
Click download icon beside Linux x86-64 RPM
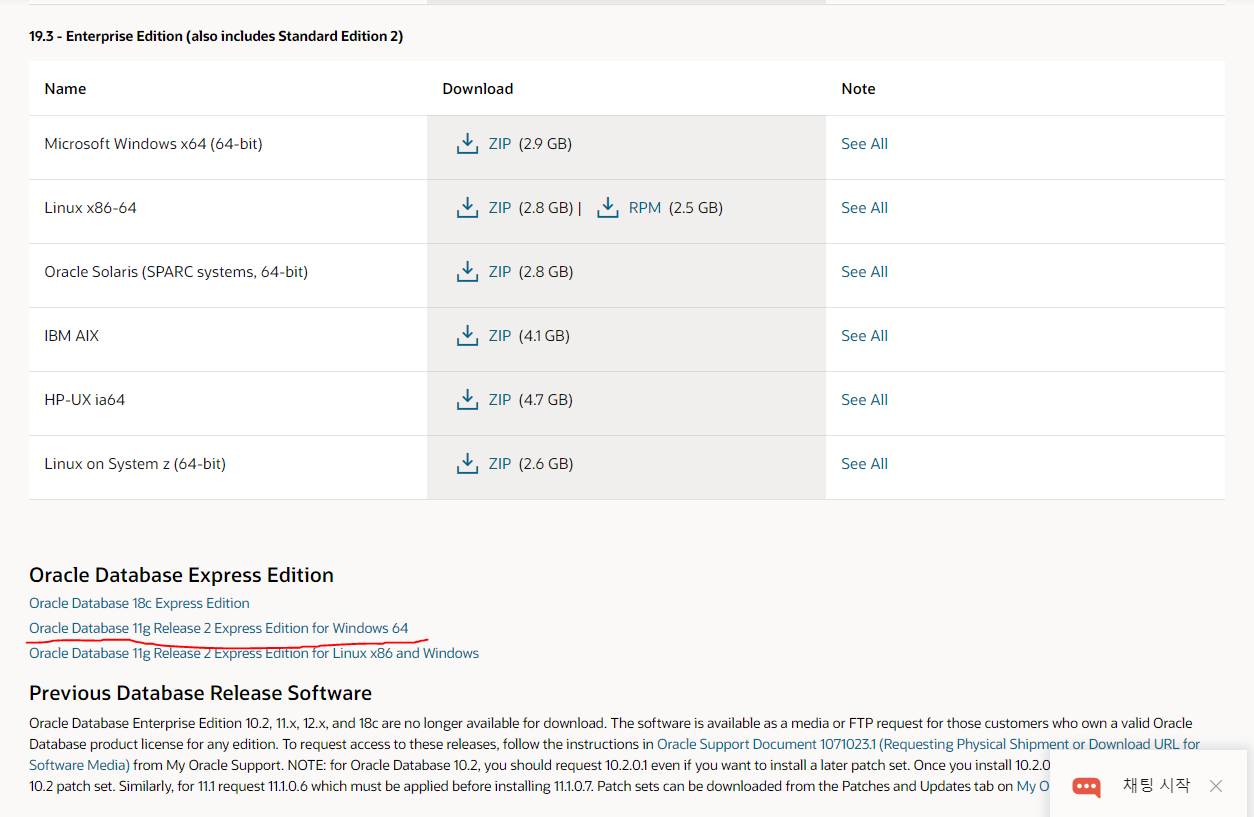tap(607, 208)
